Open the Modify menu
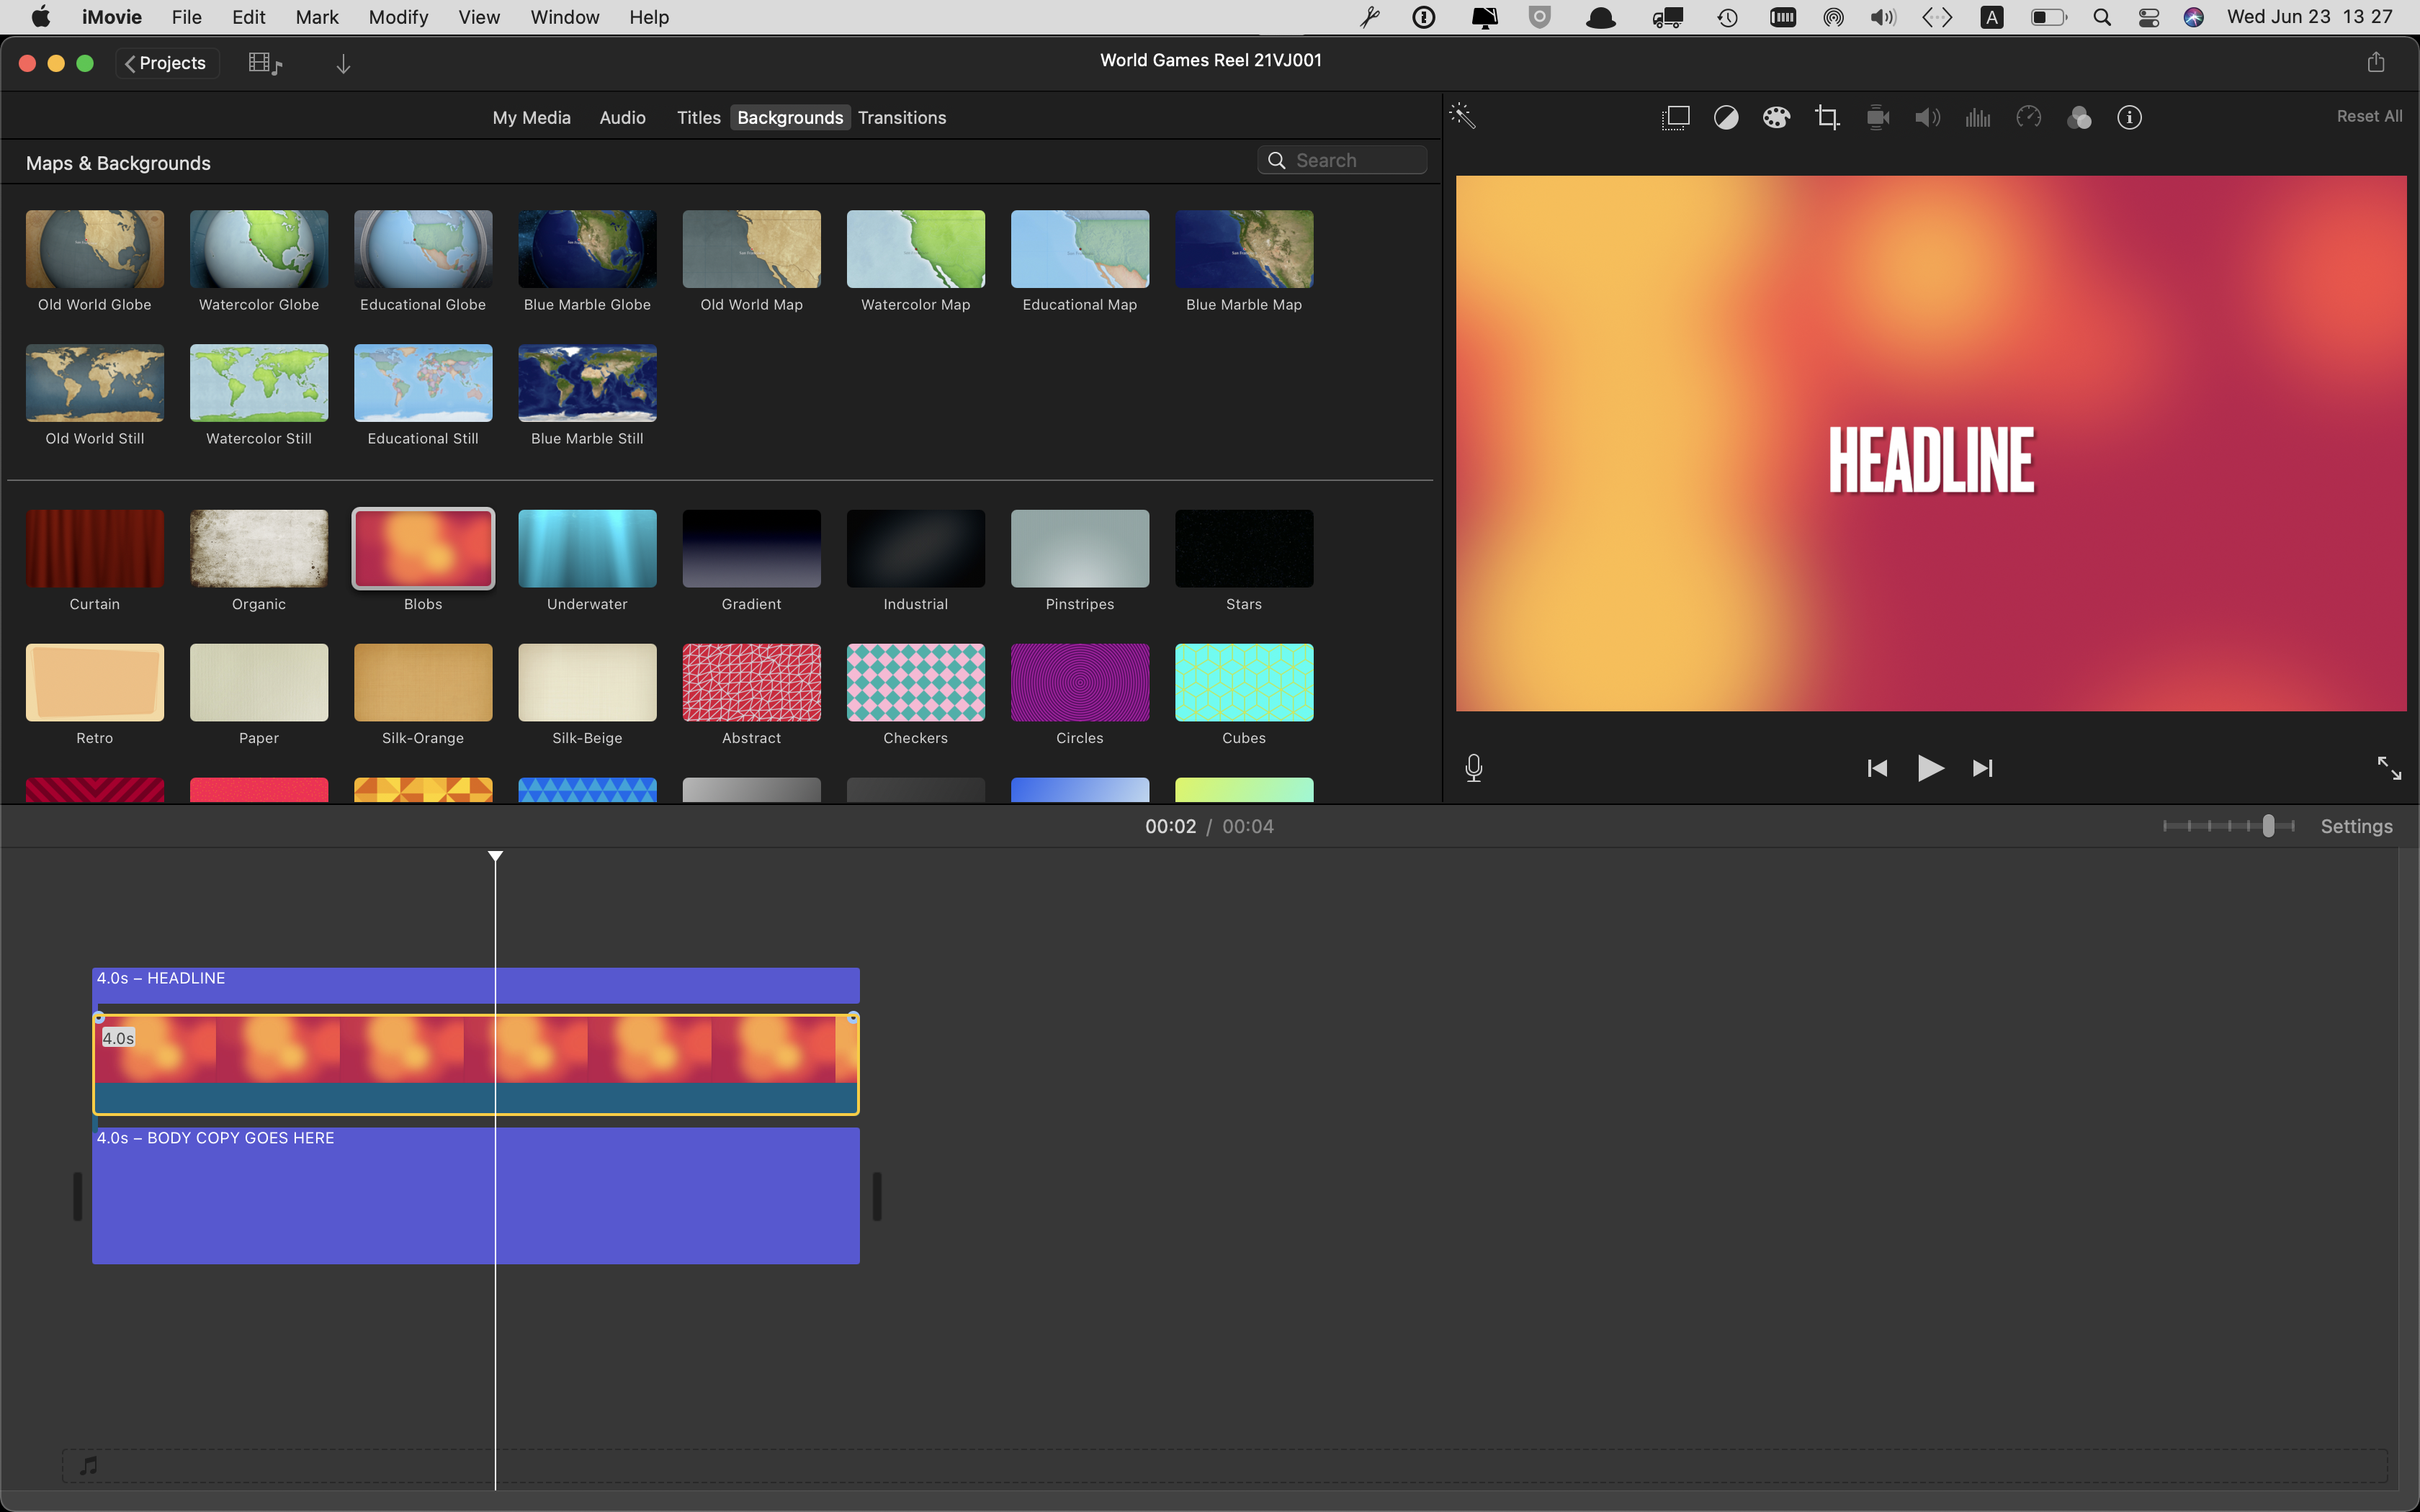Viewport: 2420px width, 1512px height. tap(398, 17)
